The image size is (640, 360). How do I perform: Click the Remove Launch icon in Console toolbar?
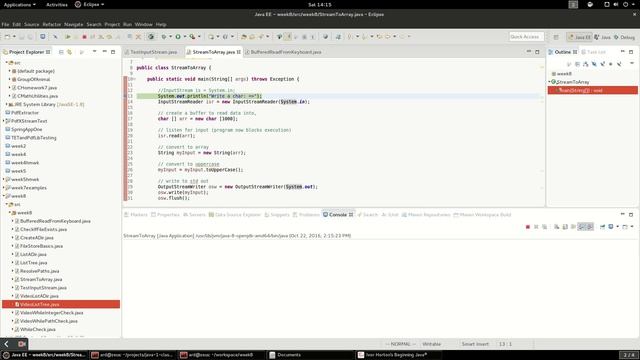pos(536,227)
